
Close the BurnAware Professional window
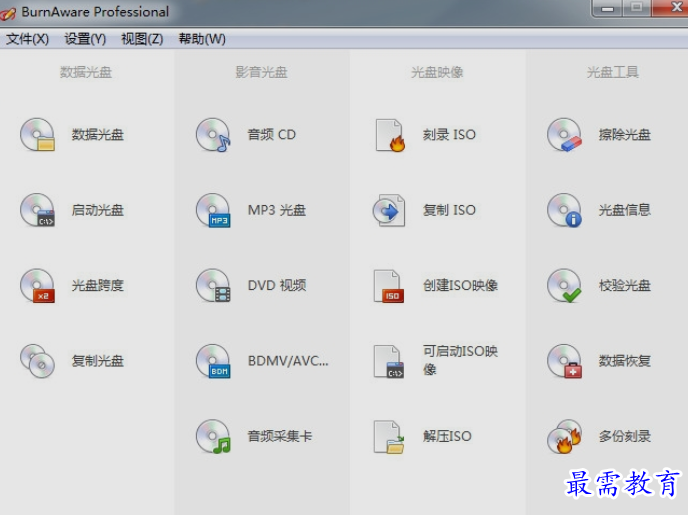click(x=670, y=7)
